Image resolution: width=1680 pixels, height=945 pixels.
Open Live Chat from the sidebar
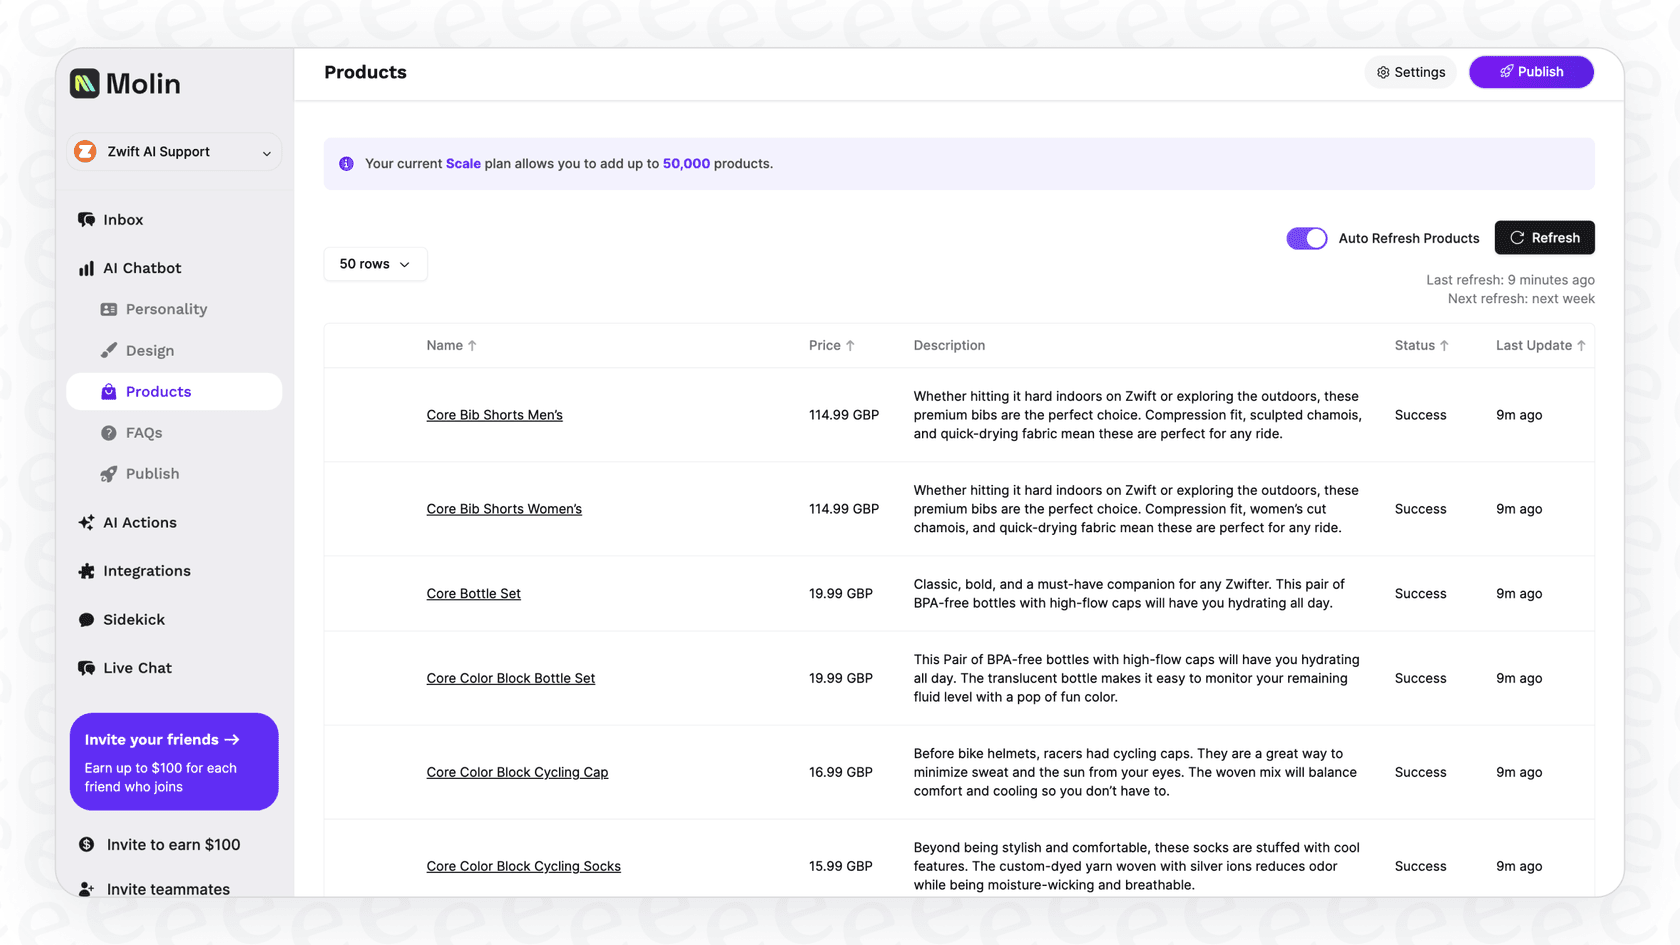point(137,667)
